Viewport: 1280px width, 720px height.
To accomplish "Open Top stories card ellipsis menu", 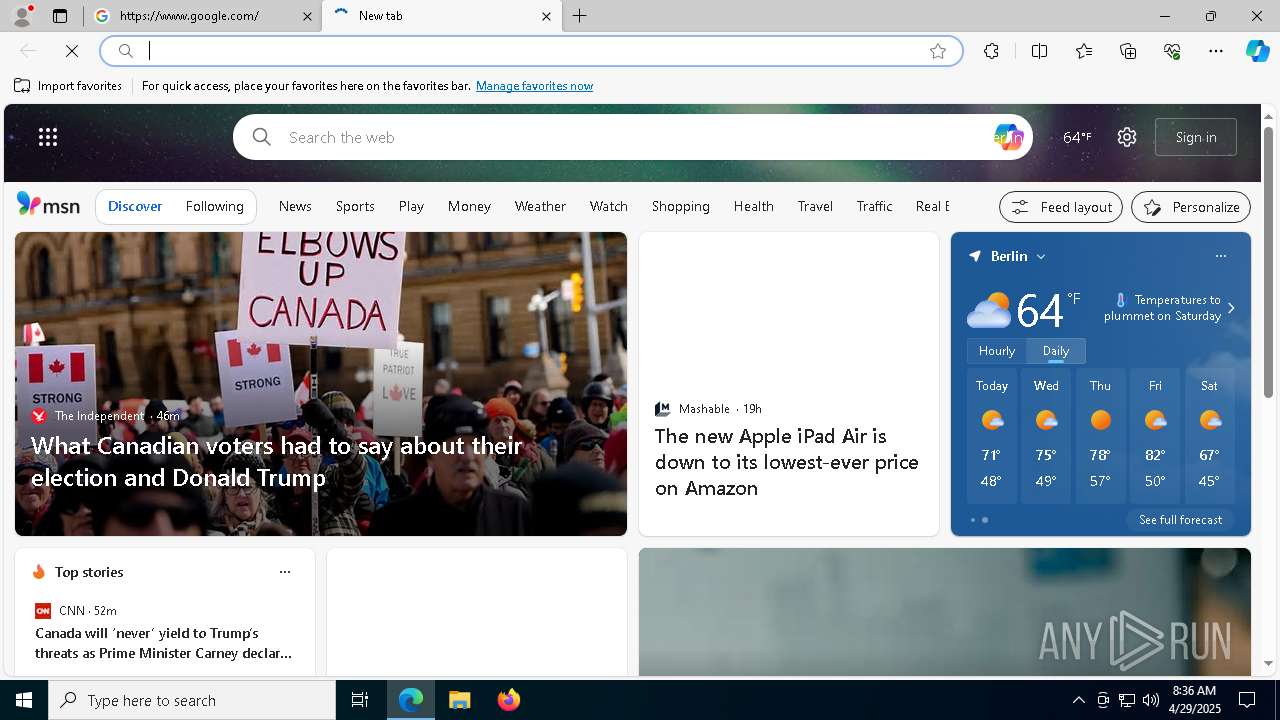I will (285, 572).
